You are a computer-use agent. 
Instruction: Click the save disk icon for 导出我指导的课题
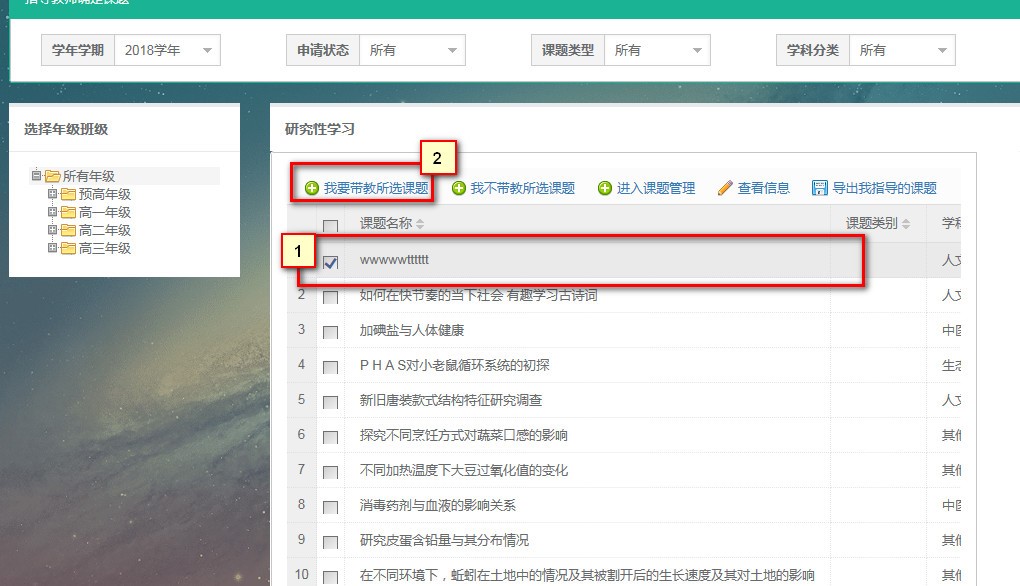[x=820, y=188]
